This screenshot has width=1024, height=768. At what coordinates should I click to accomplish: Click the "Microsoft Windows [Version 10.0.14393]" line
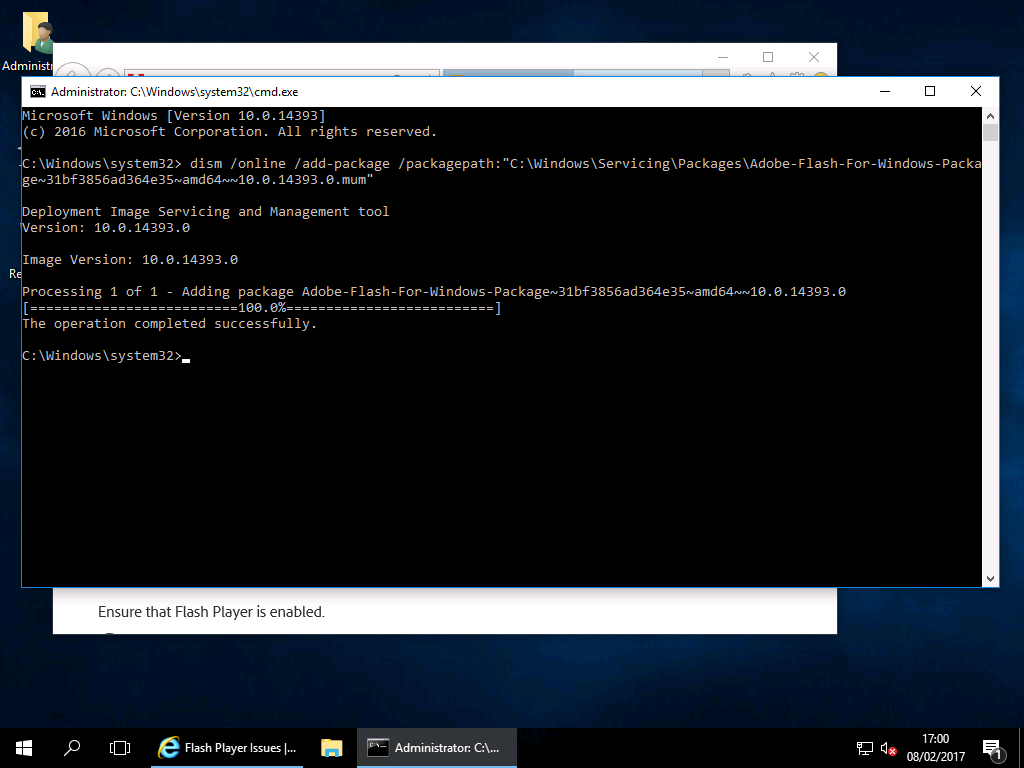click(x=174, y=116)
